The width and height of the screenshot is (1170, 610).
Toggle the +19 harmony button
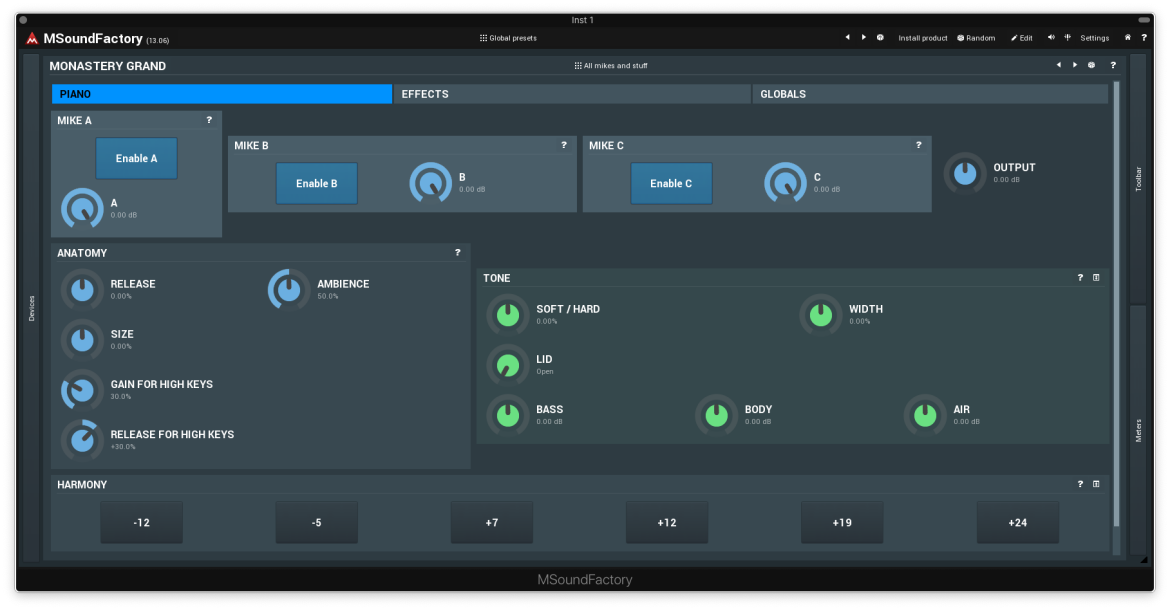pyautogui.click(x=842, y=523)
